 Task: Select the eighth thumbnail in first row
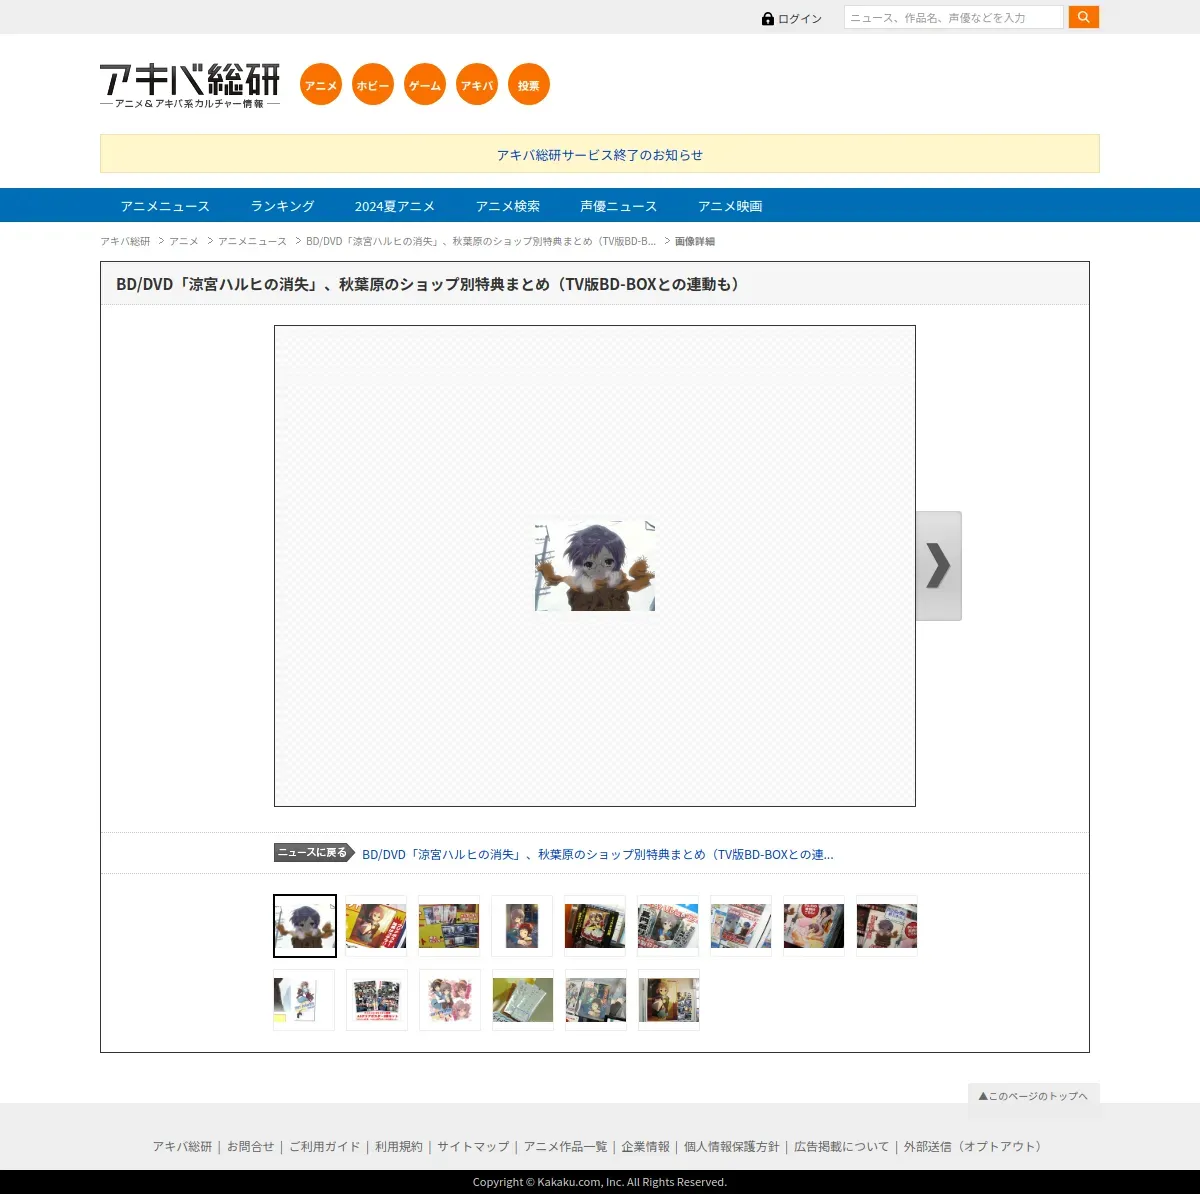point(814,926)
